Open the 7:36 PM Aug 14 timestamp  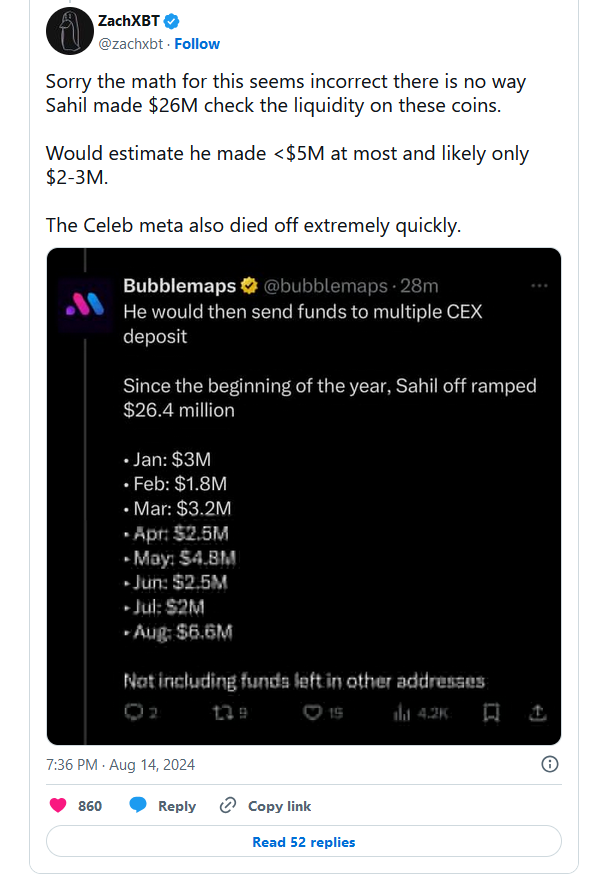[121, 765]
